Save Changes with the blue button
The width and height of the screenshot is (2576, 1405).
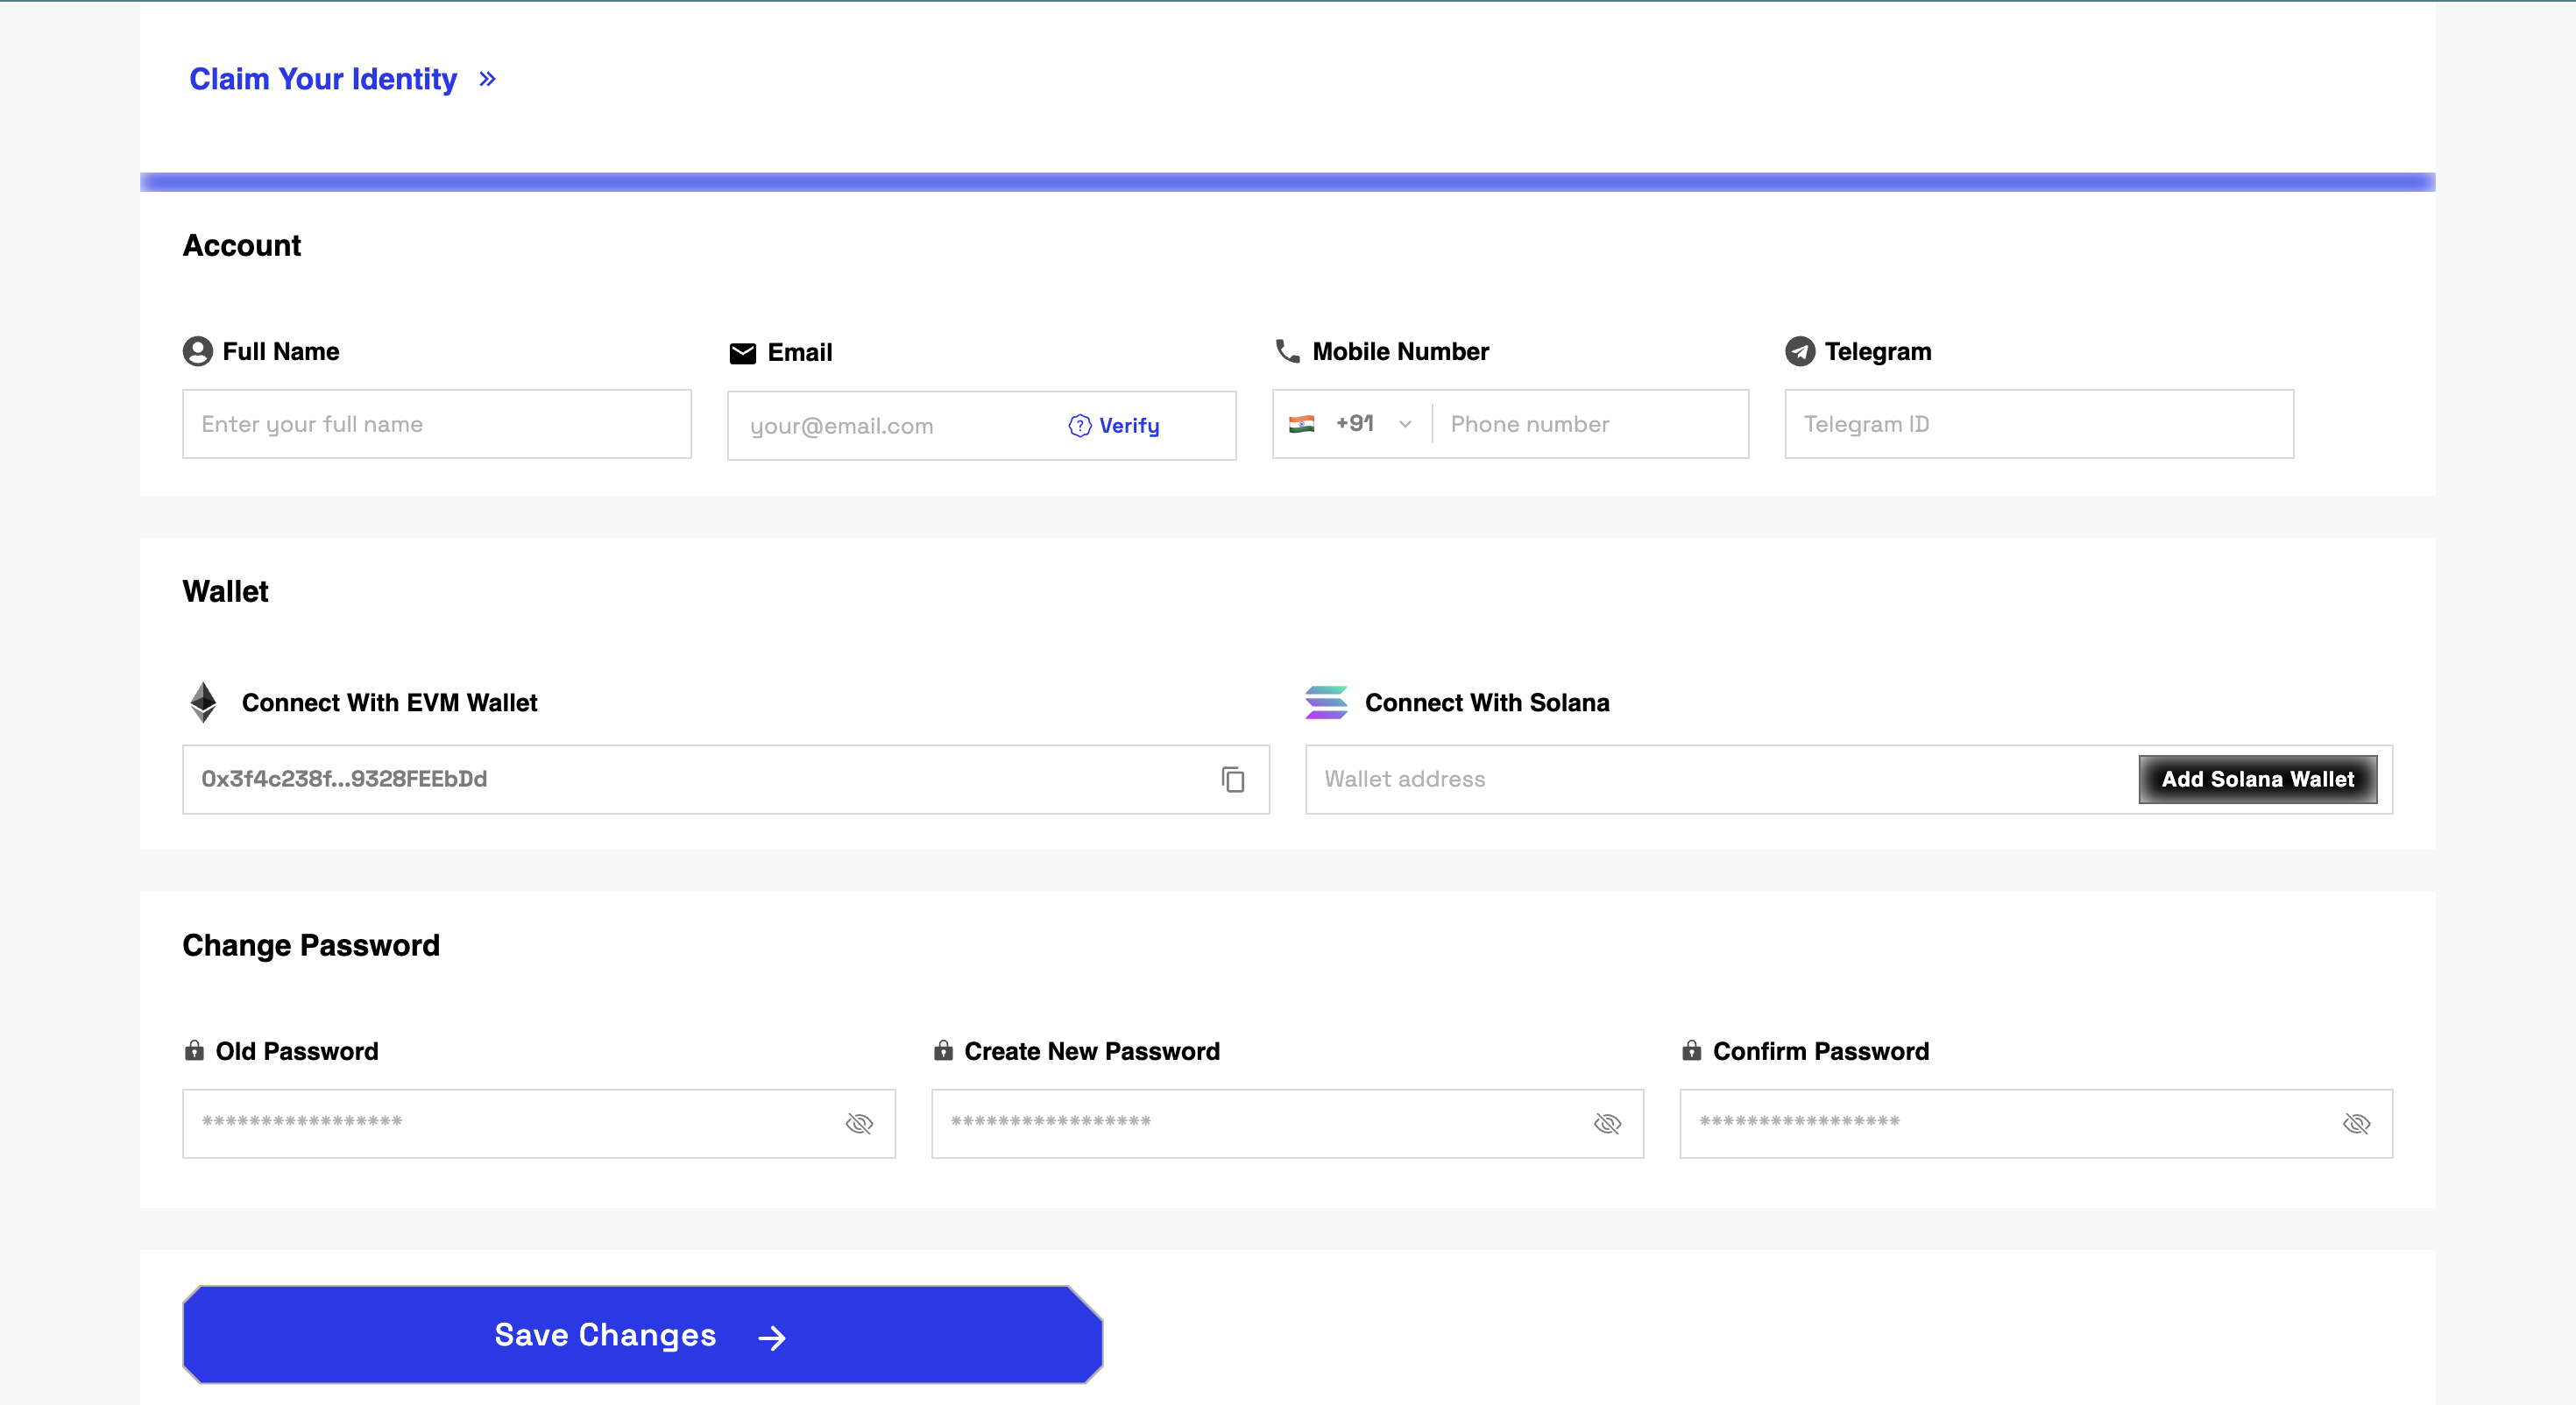point(642,1335)
